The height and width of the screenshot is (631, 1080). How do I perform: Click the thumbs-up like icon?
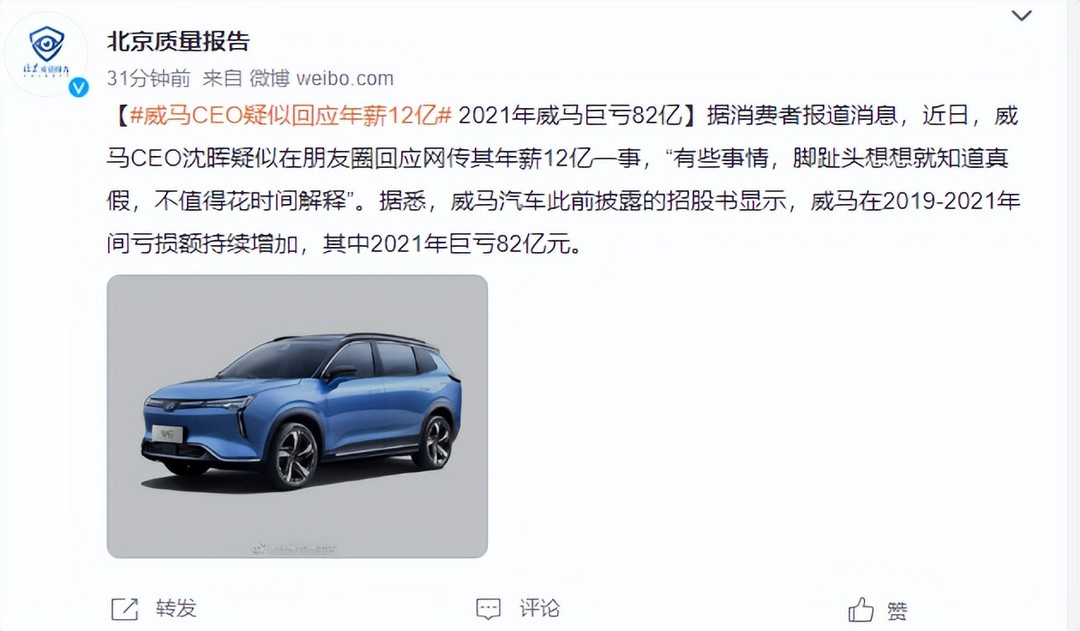[860, 610]
